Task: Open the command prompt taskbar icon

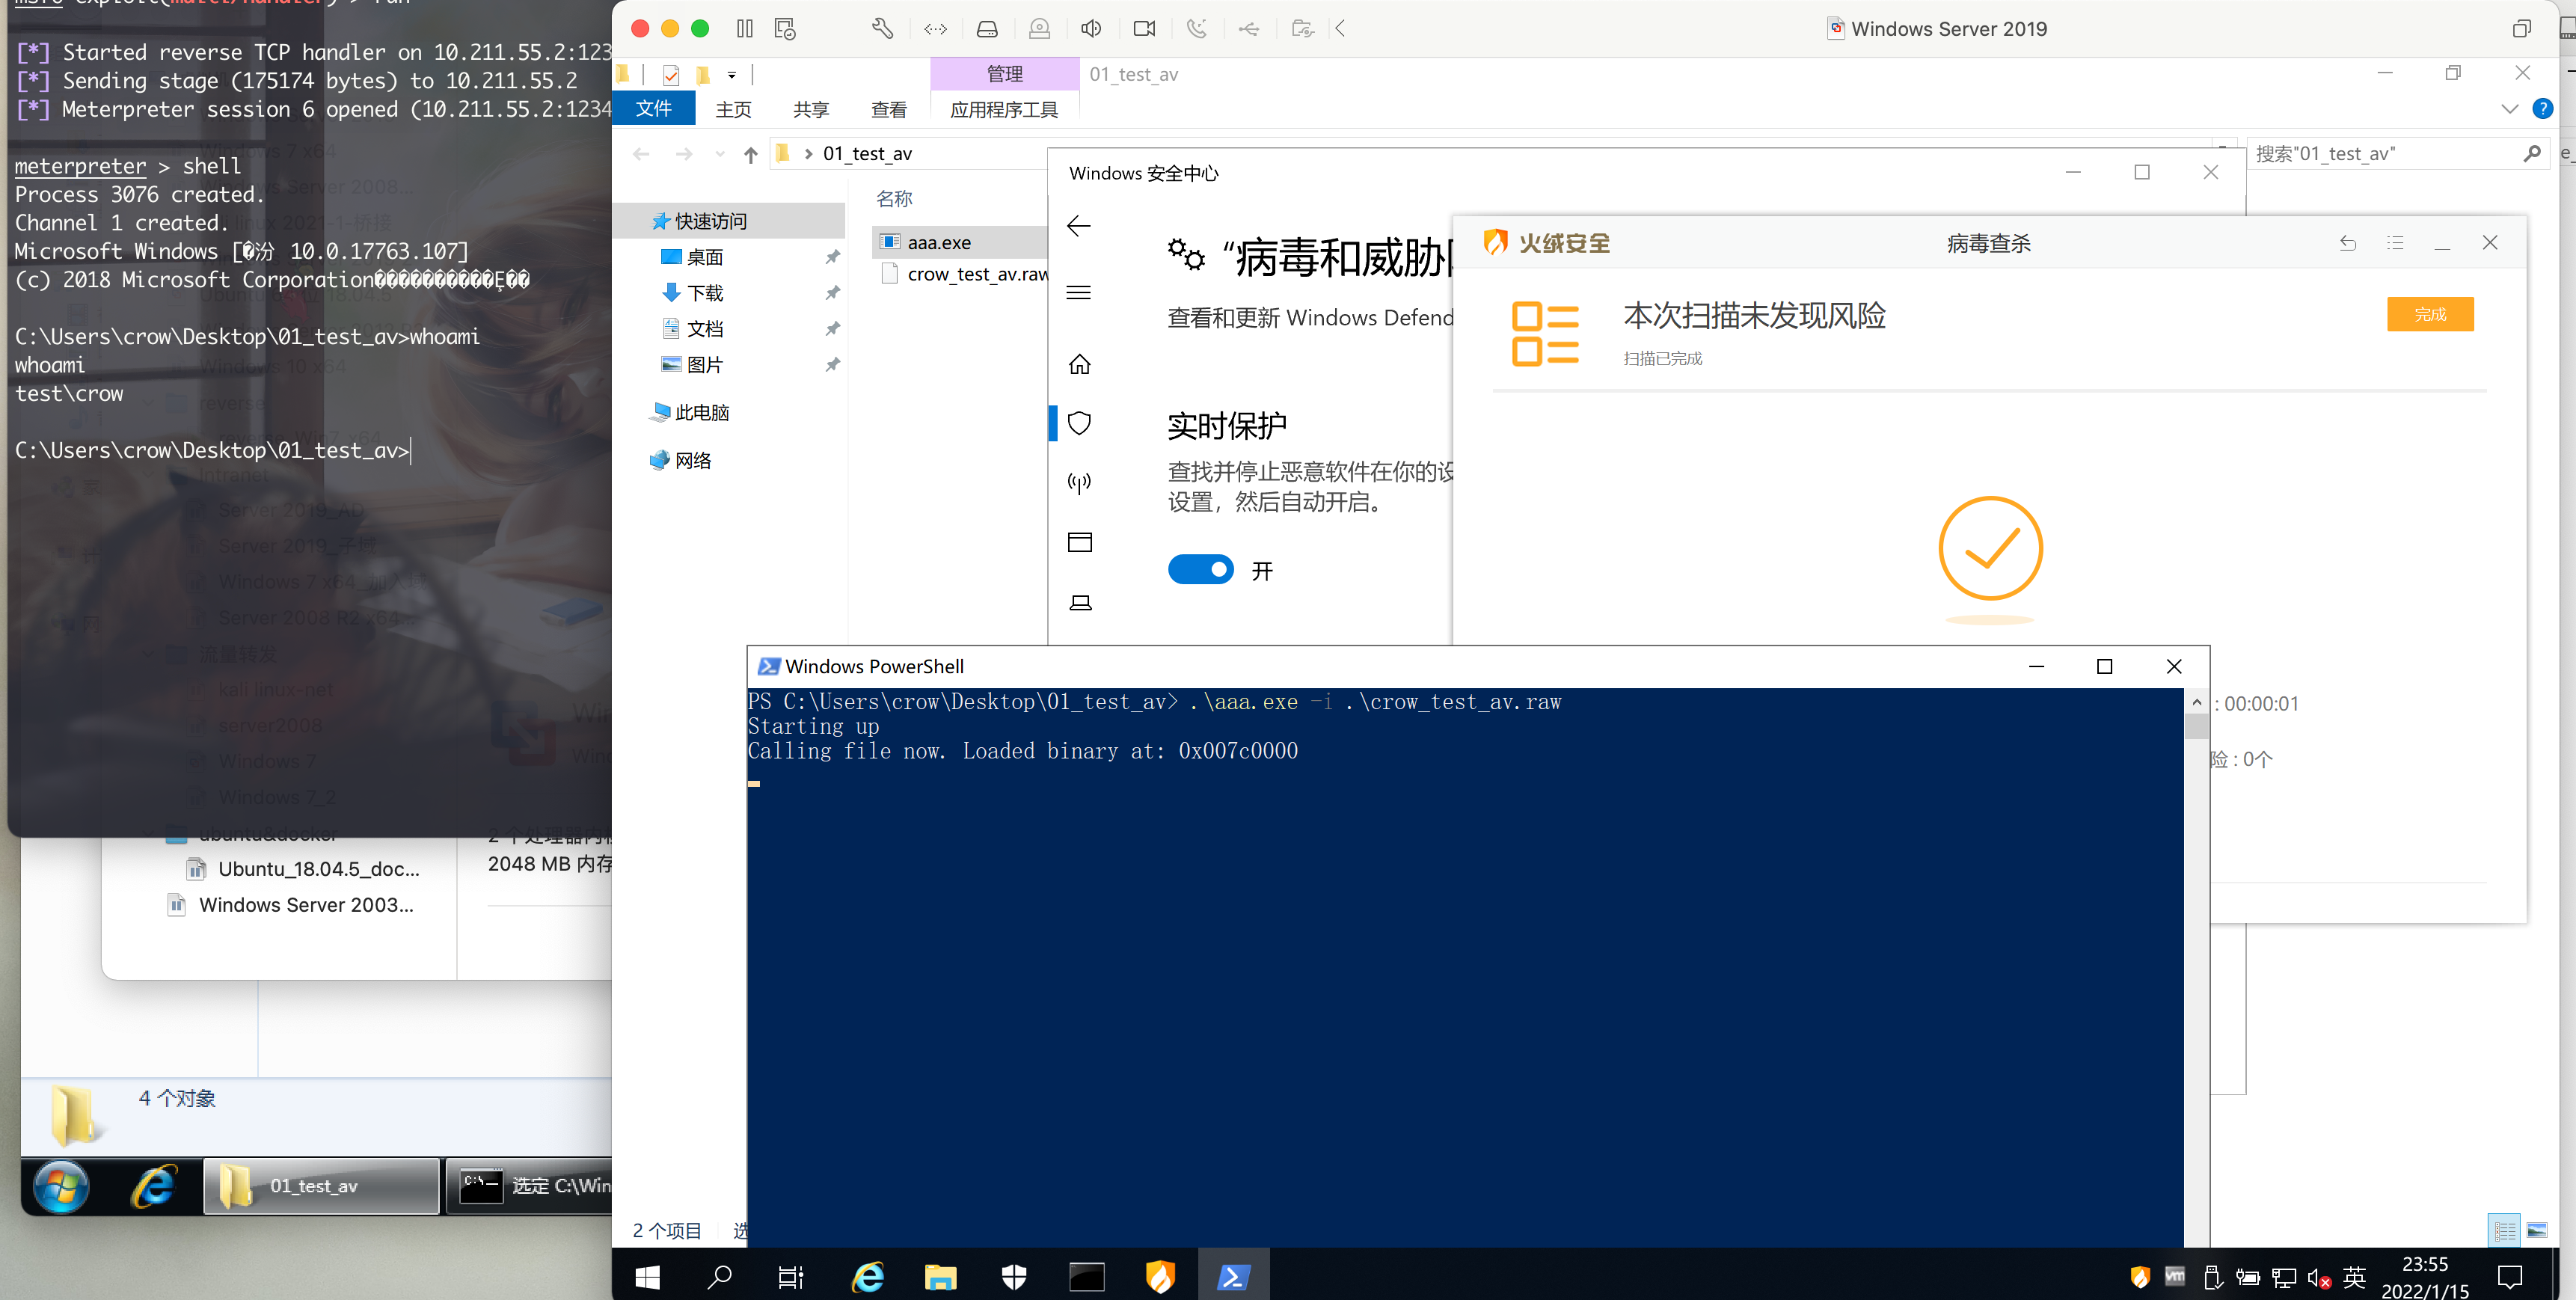Action: click(1087, 1276)
